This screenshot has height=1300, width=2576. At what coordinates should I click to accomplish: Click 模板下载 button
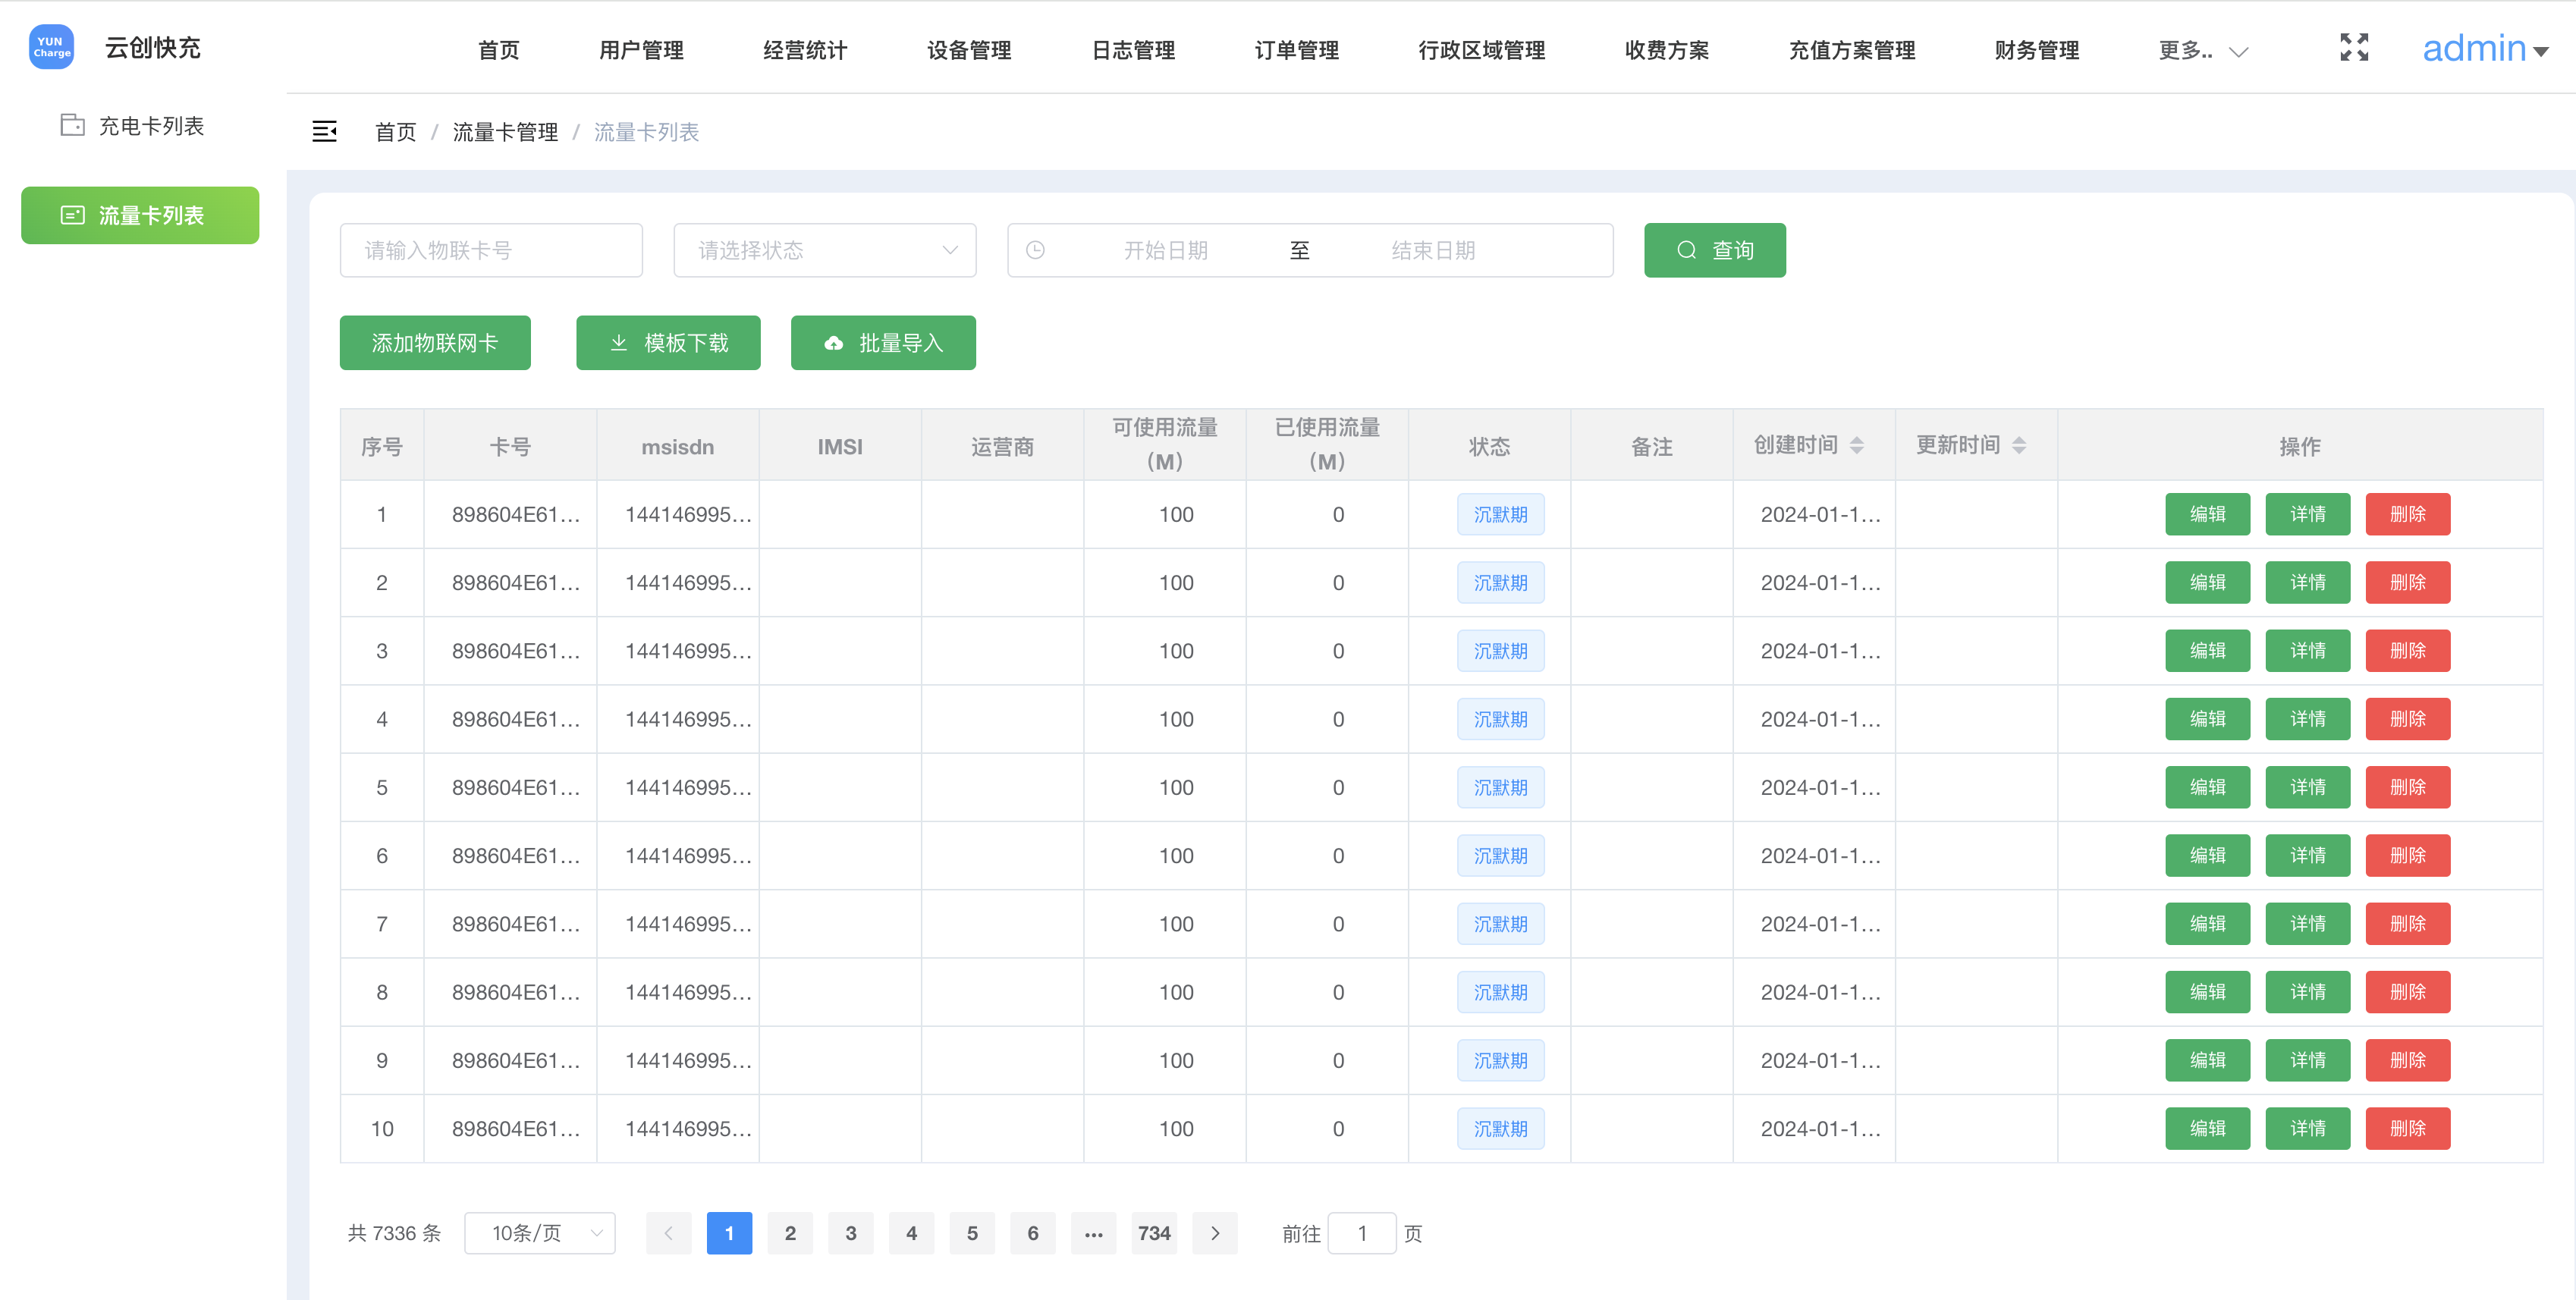[x=668, y=343]
